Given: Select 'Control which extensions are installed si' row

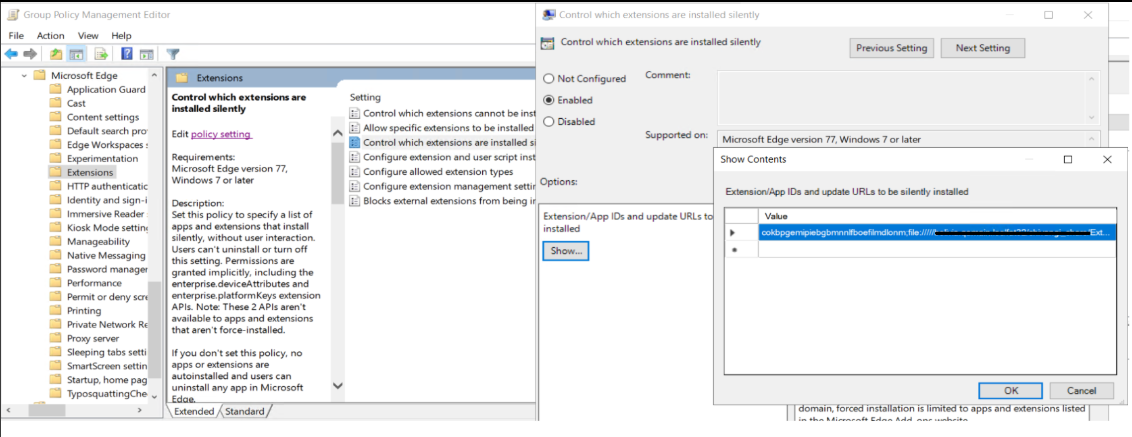Looking at the screenshot, I should pyautogui.click(x=442, y=142).
